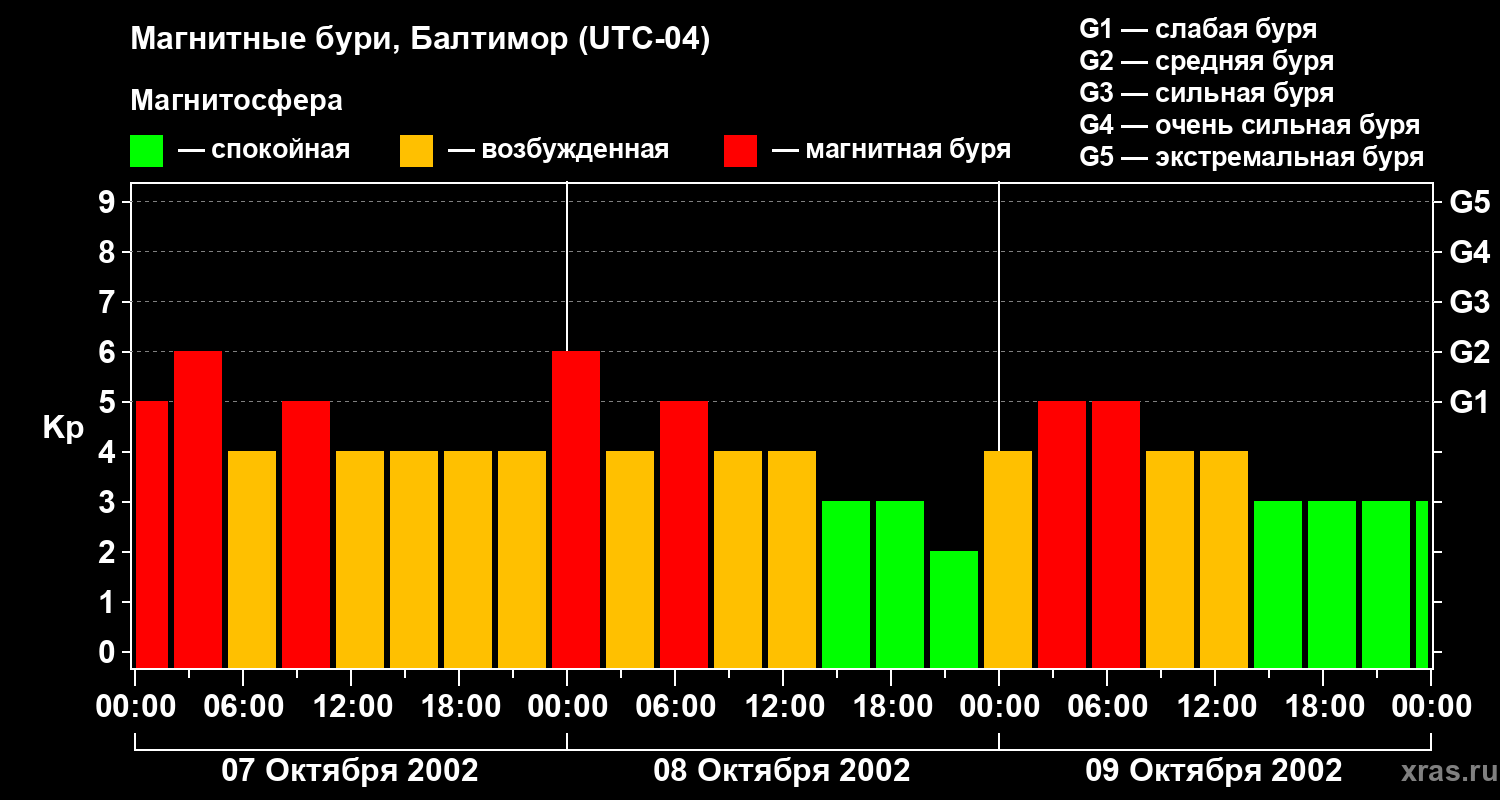
Task: Click the green "спокойная" legend swatch
Action: [x=146, y=151]
